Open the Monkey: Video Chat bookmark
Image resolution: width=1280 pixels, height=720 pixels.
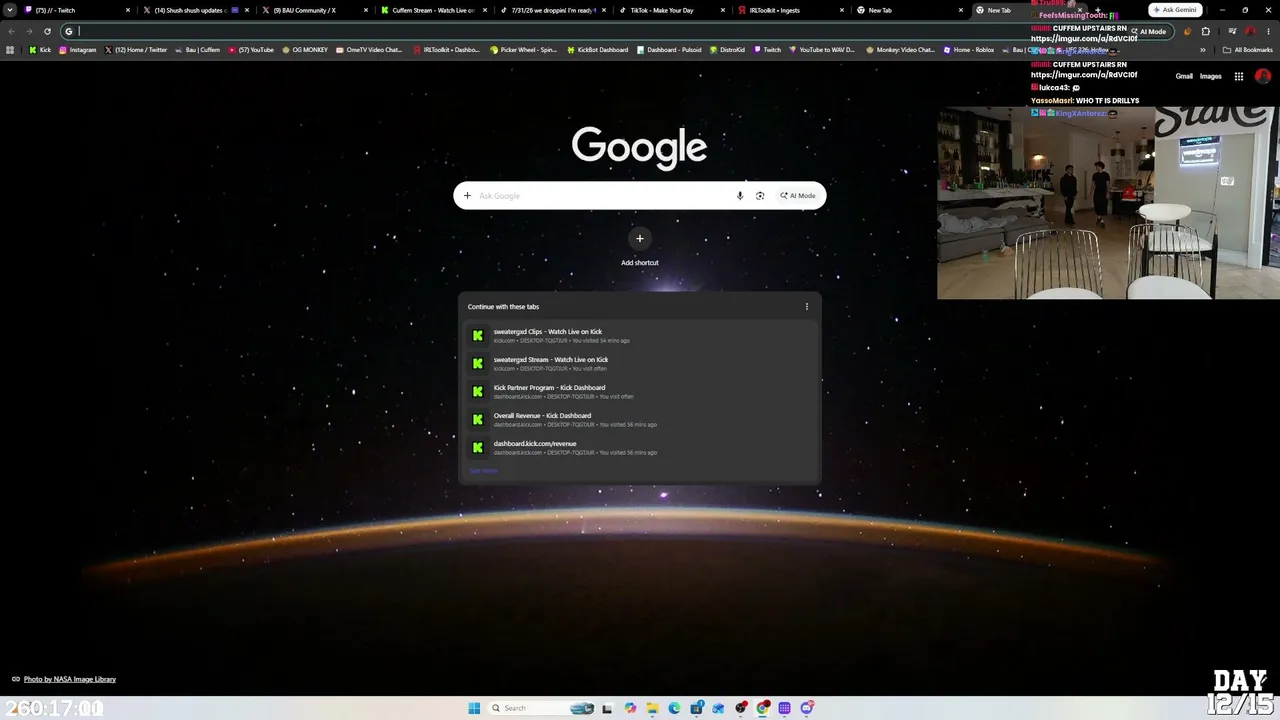tap(901, 50)
